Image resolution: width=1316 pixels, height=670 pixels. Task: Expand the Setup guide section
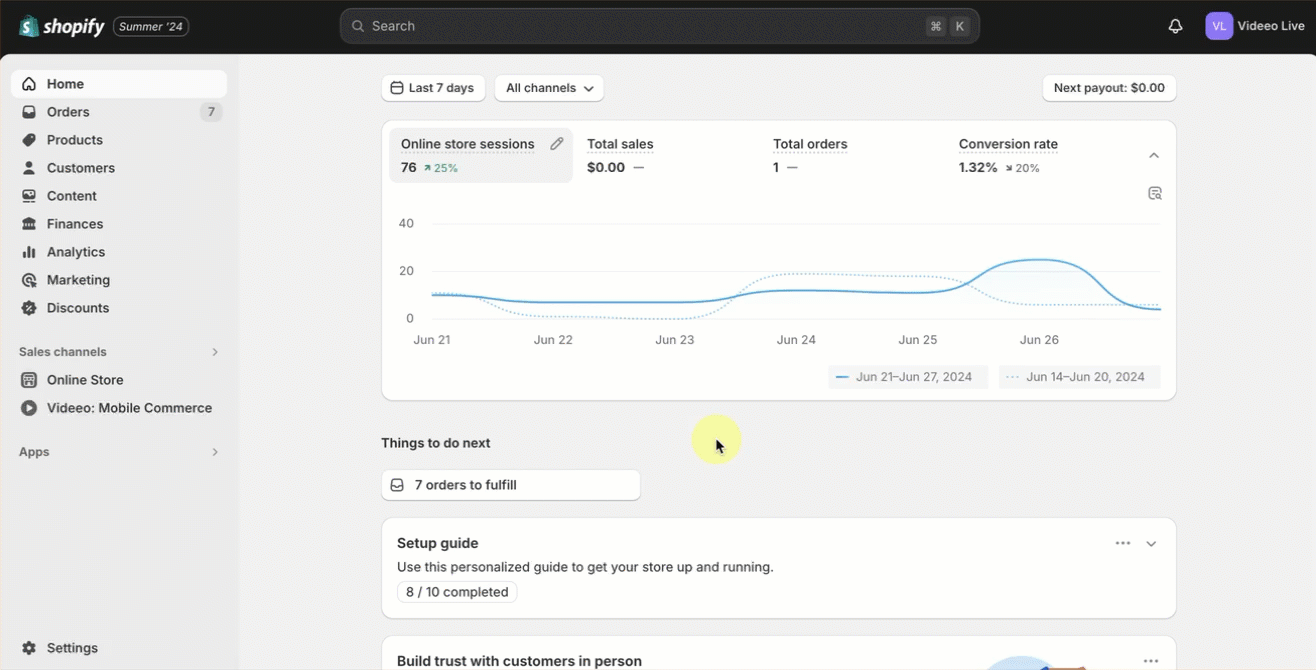[x=1151, y=544]
